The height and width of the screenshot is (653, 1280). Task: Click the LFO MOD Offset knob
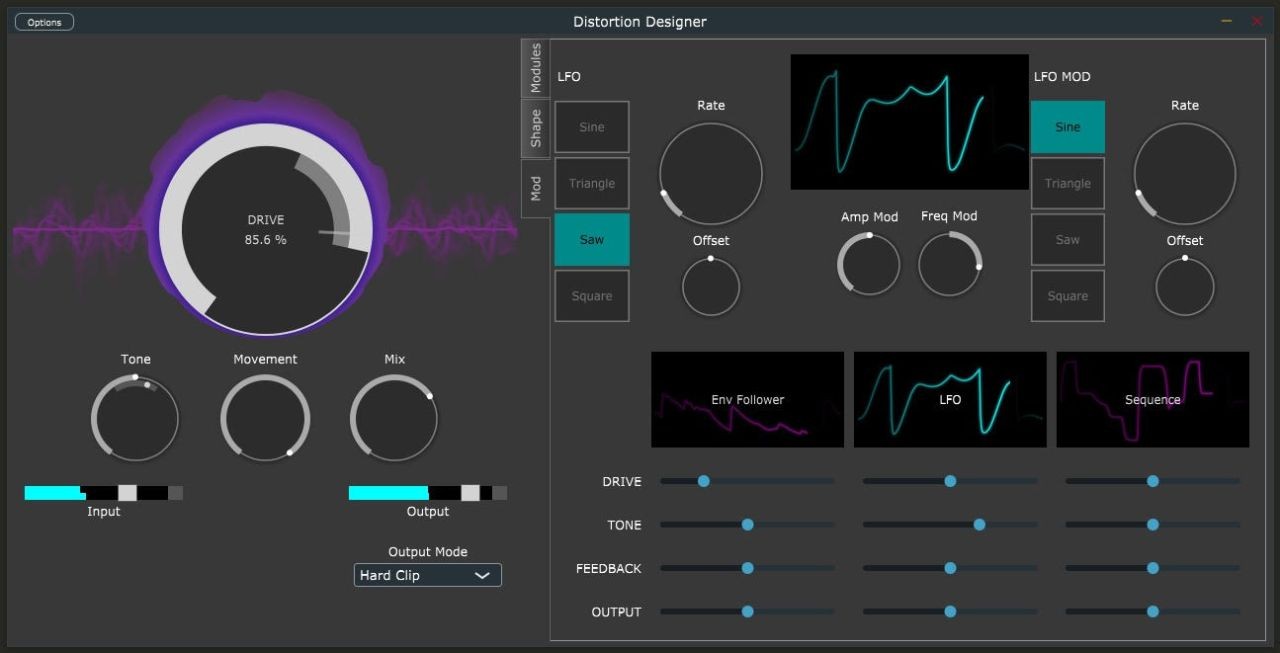click(x=1184, y=287)
